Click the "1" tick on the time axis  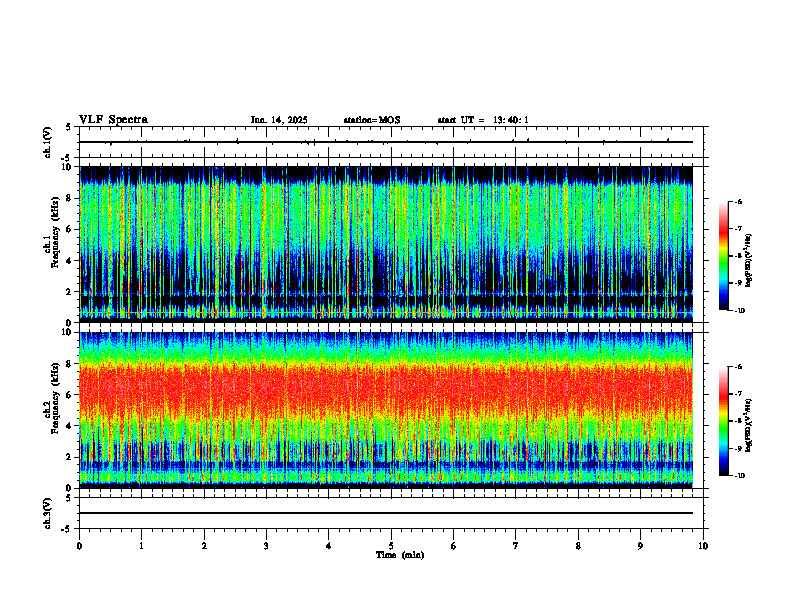(141, 546)
